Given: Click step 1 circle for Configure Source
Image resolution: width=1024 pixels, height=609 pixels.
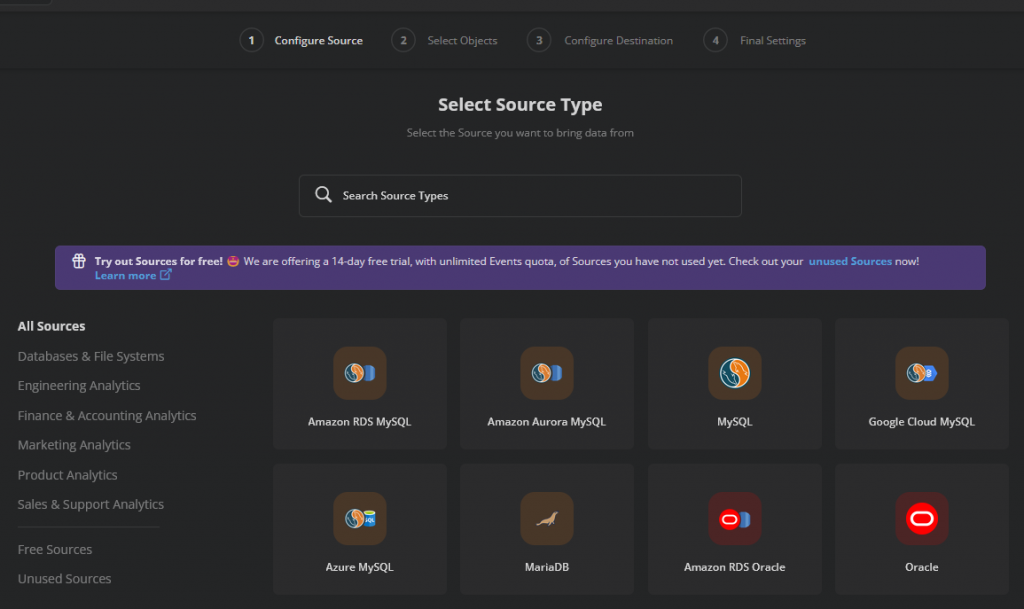Looking at the screenshot, I should click(x=251, y=40).
